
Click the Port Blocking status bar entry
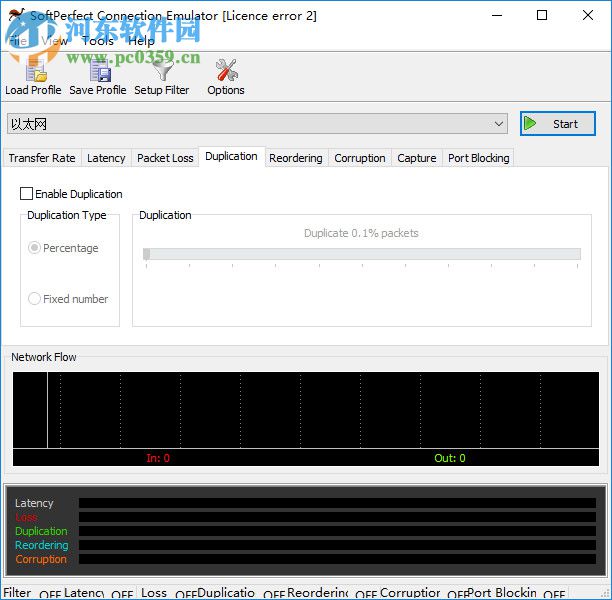tap(502, 593)
